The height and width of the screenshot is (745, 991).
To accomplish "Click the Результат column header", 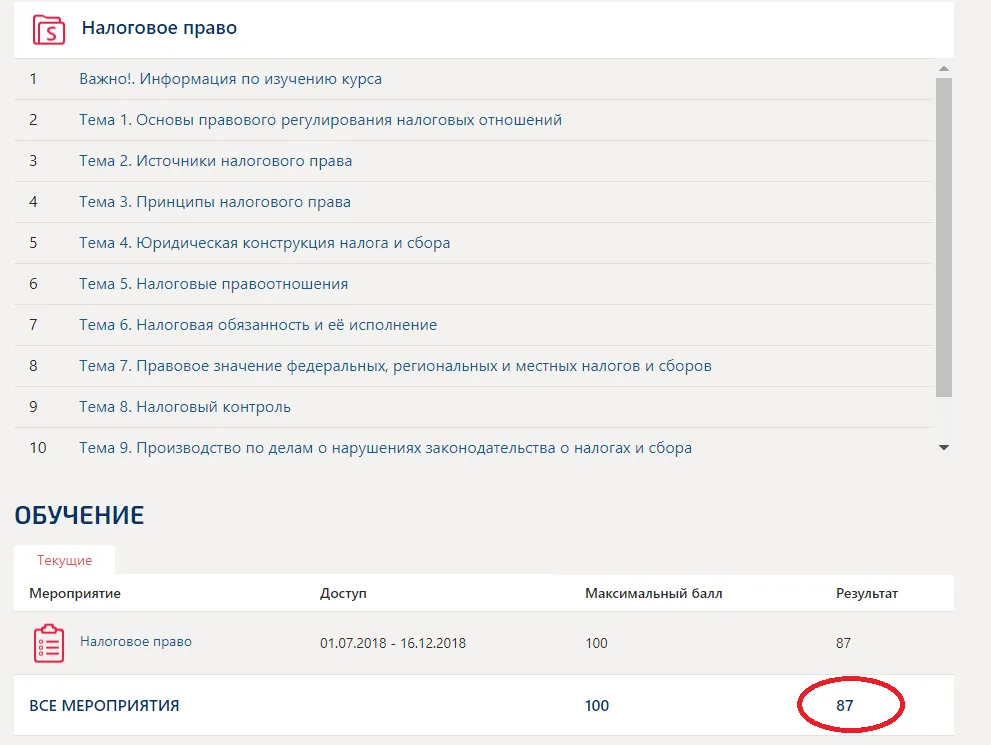I will (866, 593).
